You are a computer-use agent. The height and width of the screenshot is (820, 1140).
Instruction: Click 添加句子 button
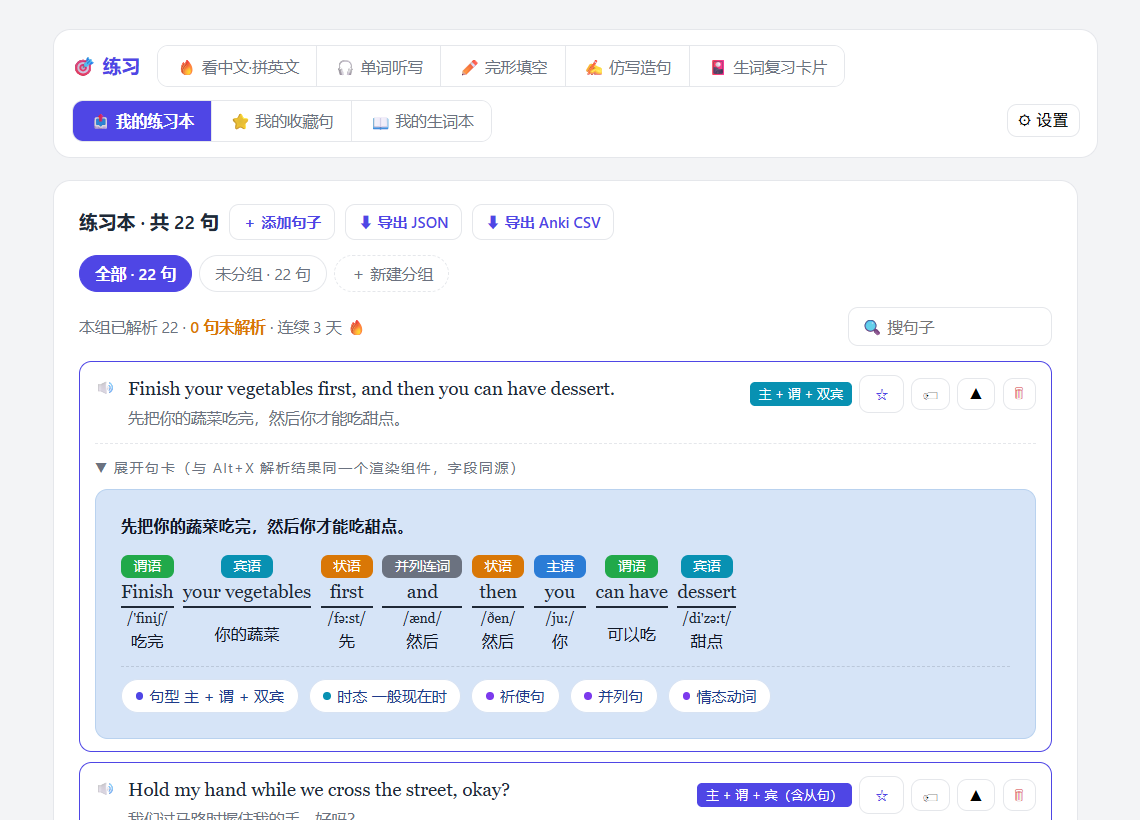(282, 222)
